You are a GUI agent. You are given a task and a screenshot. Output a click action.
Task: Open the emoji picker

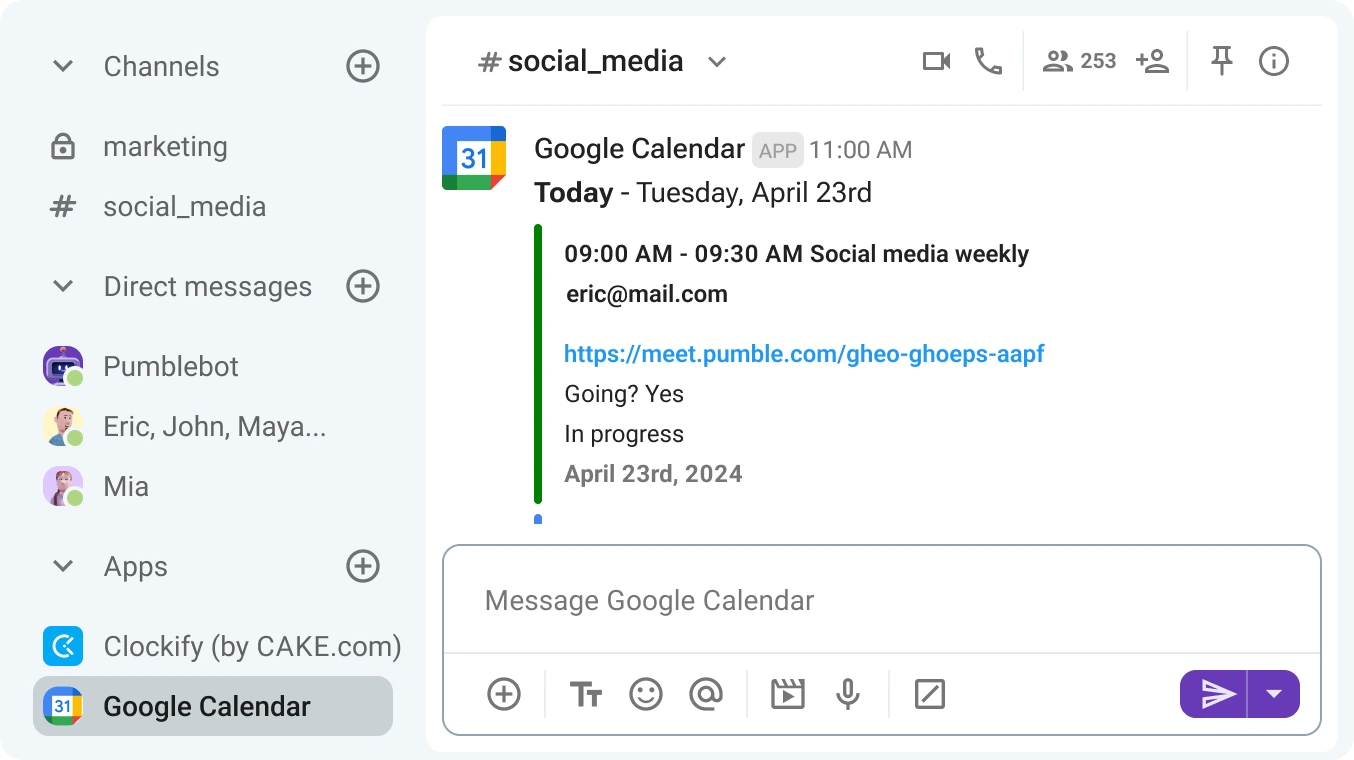tap(646, 694)
